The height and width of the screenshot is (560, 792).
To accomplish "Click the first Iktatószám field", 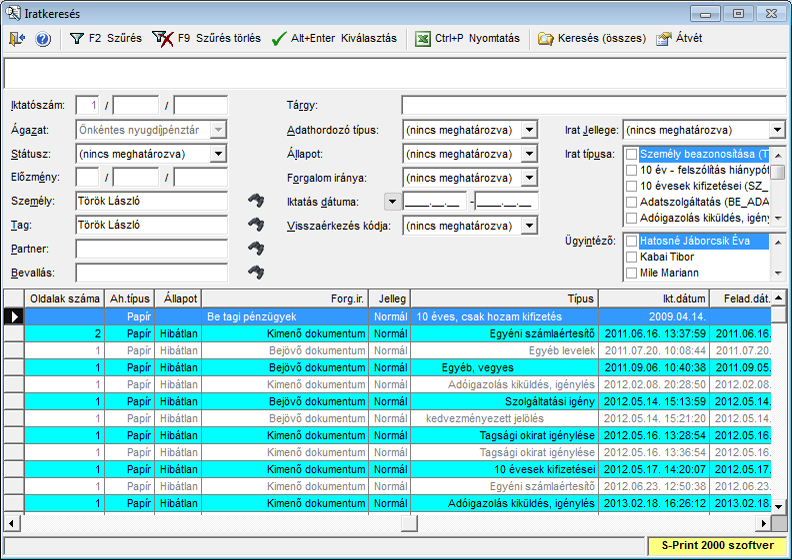I will tap(87, 106).
